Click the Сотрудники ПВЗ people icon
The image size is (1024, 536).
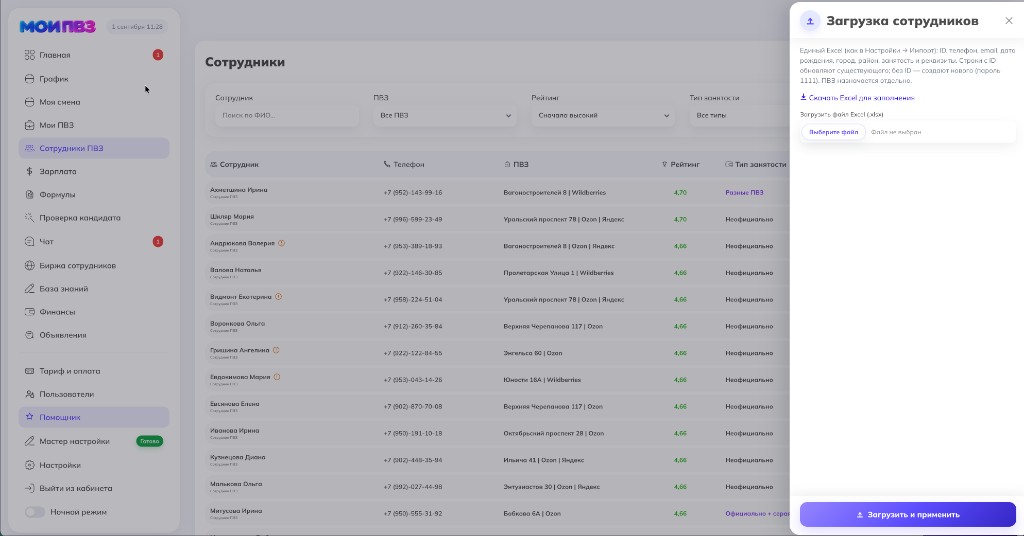tap(29, 148)
